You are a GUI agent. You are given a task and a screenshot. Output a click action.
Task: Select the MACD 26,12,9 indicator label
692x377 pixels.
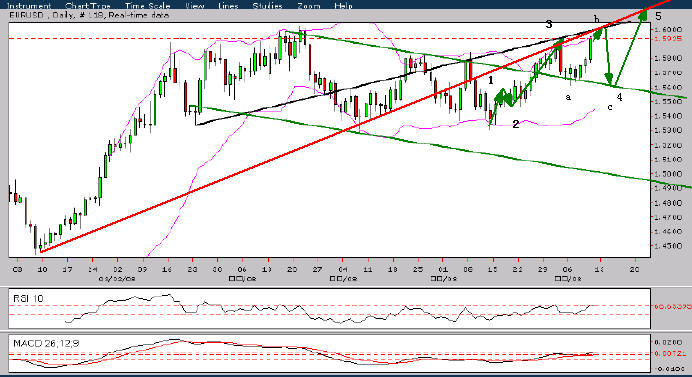(46, 343)
